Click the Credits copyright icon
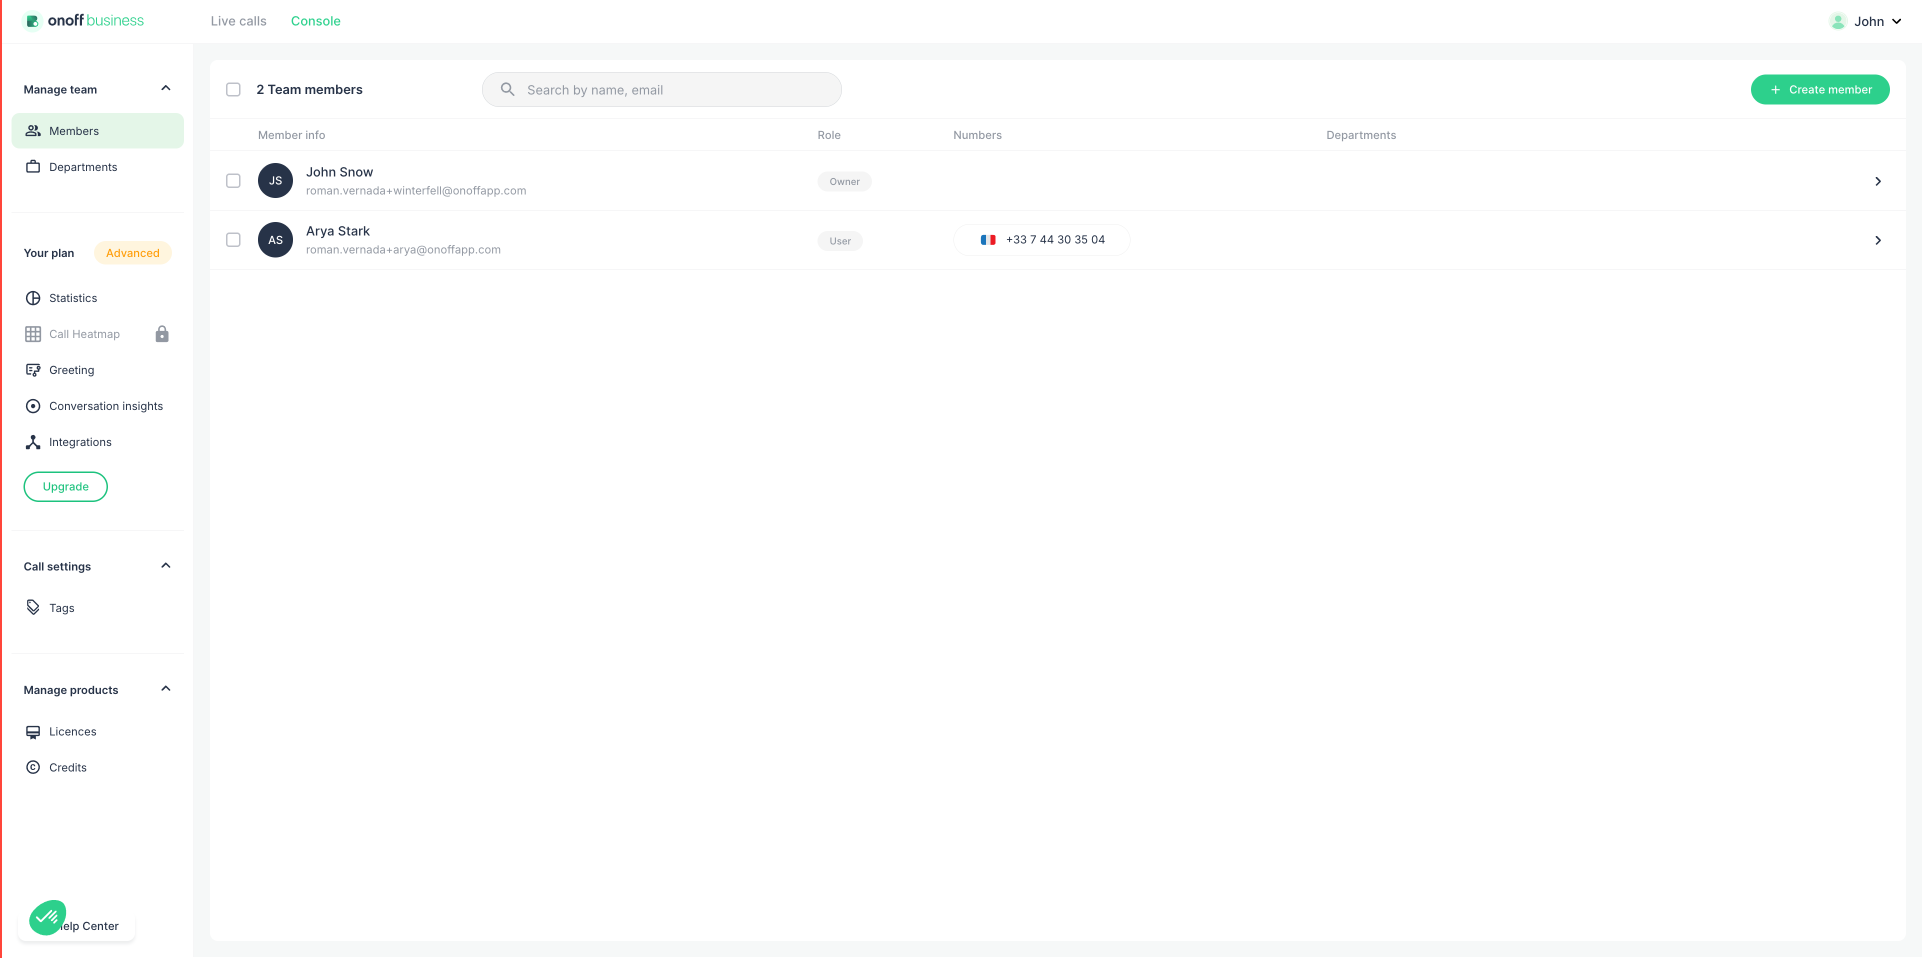Viewport: 1922px width, 958px height. (33, 768)
